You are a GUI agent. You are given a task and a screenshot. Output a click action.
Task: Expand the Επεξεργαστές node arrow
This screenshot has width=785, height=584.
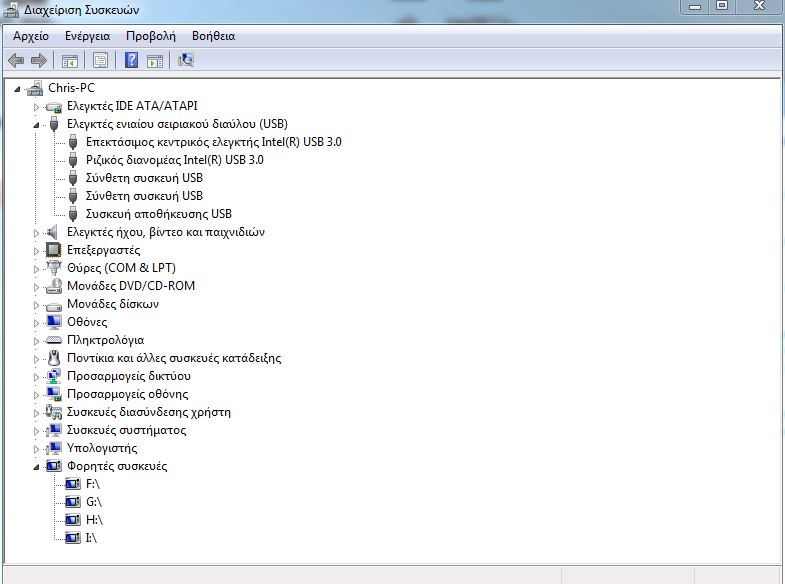click(36, 251)
